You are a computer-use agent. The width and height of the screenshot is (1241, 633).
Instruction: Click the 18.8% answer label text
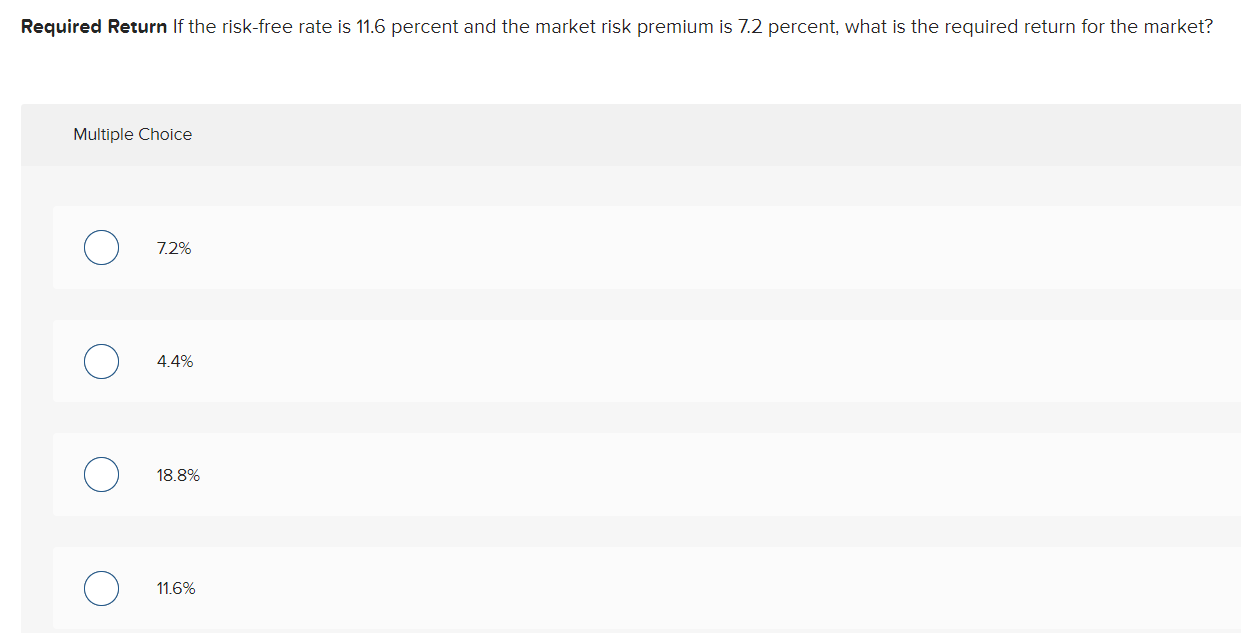pos(178,474)
